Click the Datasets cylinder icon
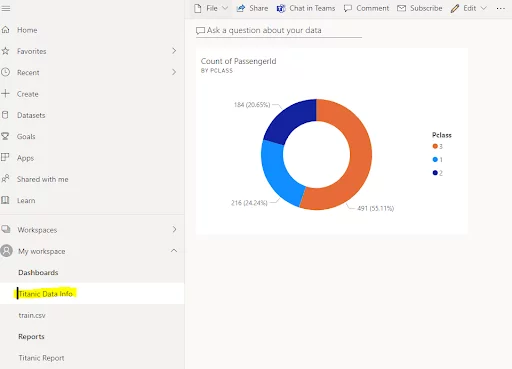Screen dimensions: 512x369 [x=5, y=115]
